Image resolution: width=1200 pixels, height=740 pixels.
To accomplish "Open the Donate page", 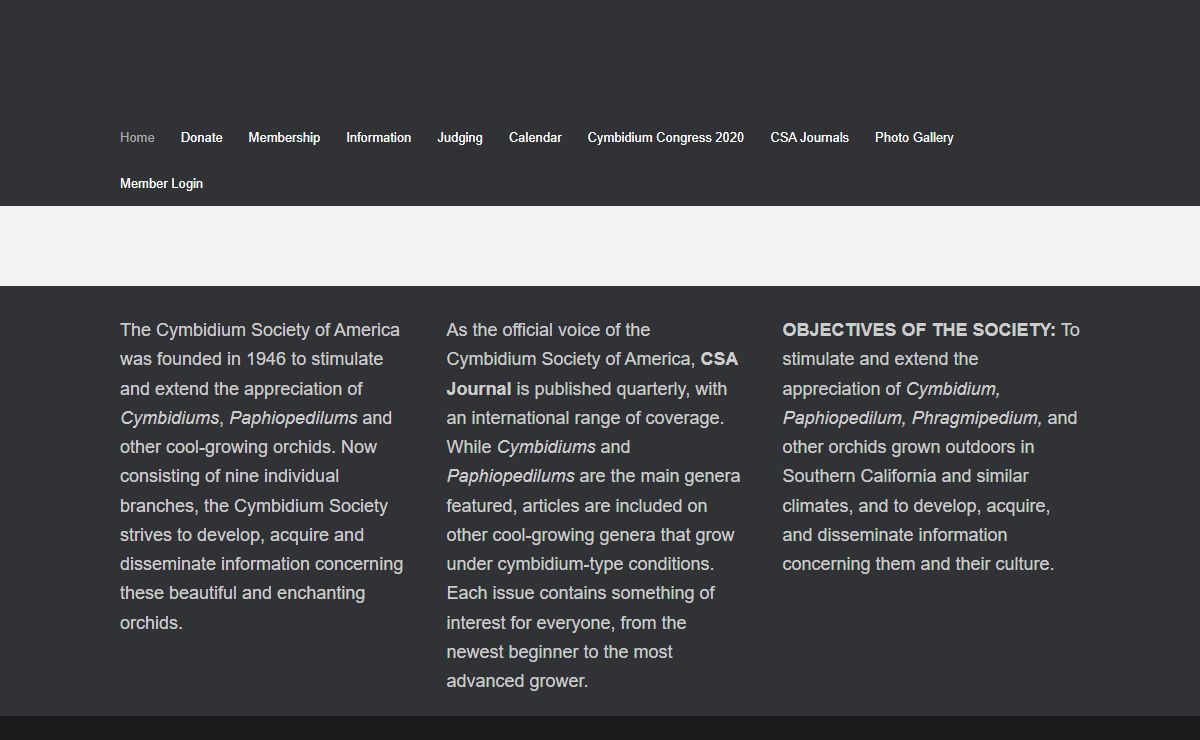I will coord(201,137).
